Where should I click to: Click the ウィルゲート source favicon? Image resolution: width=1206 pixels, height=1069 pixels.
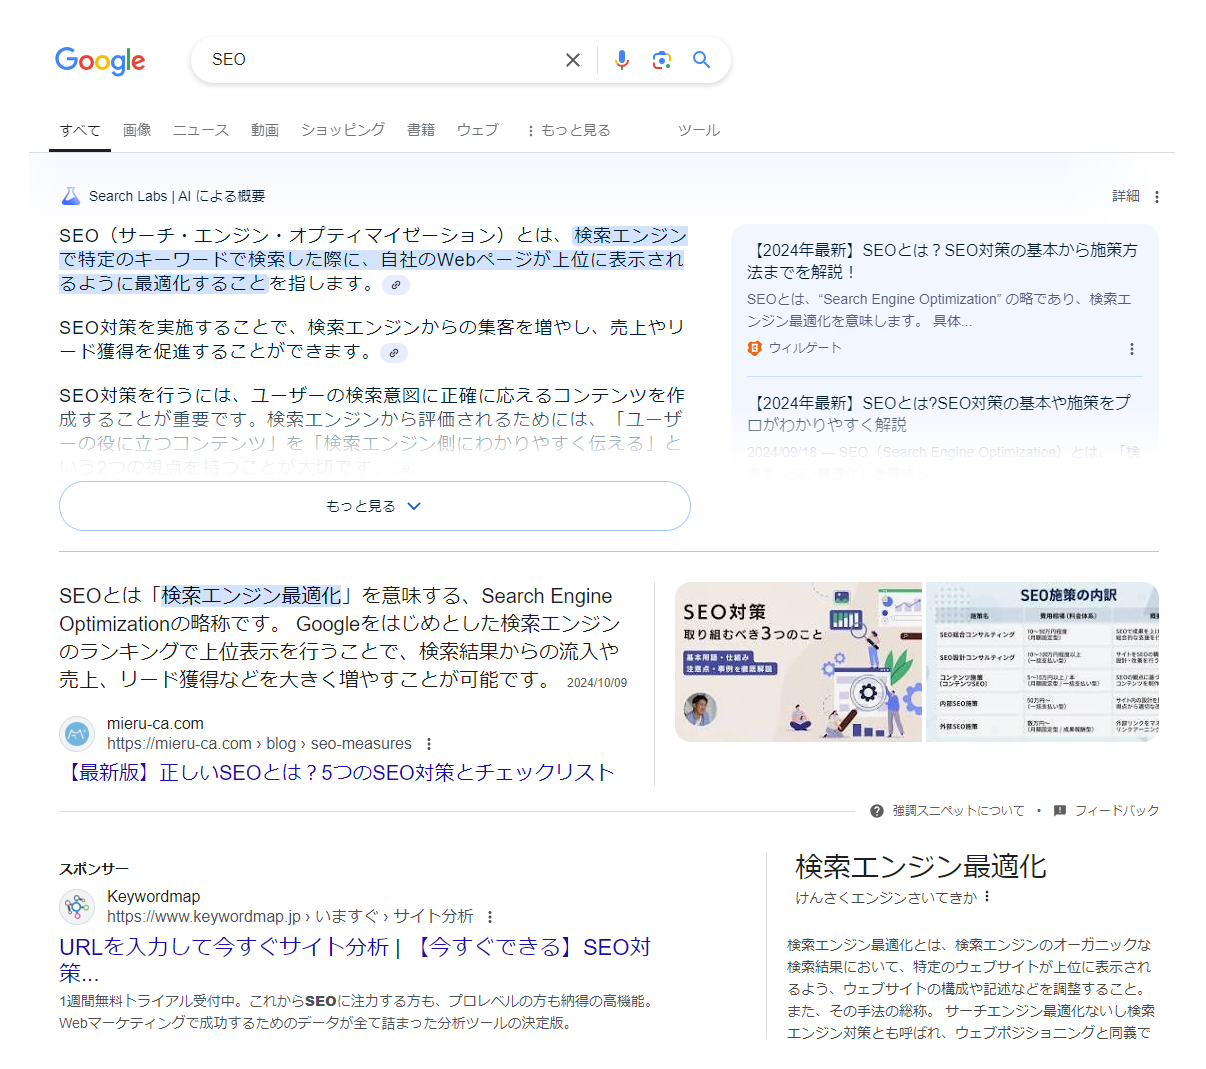pos(755,348)
